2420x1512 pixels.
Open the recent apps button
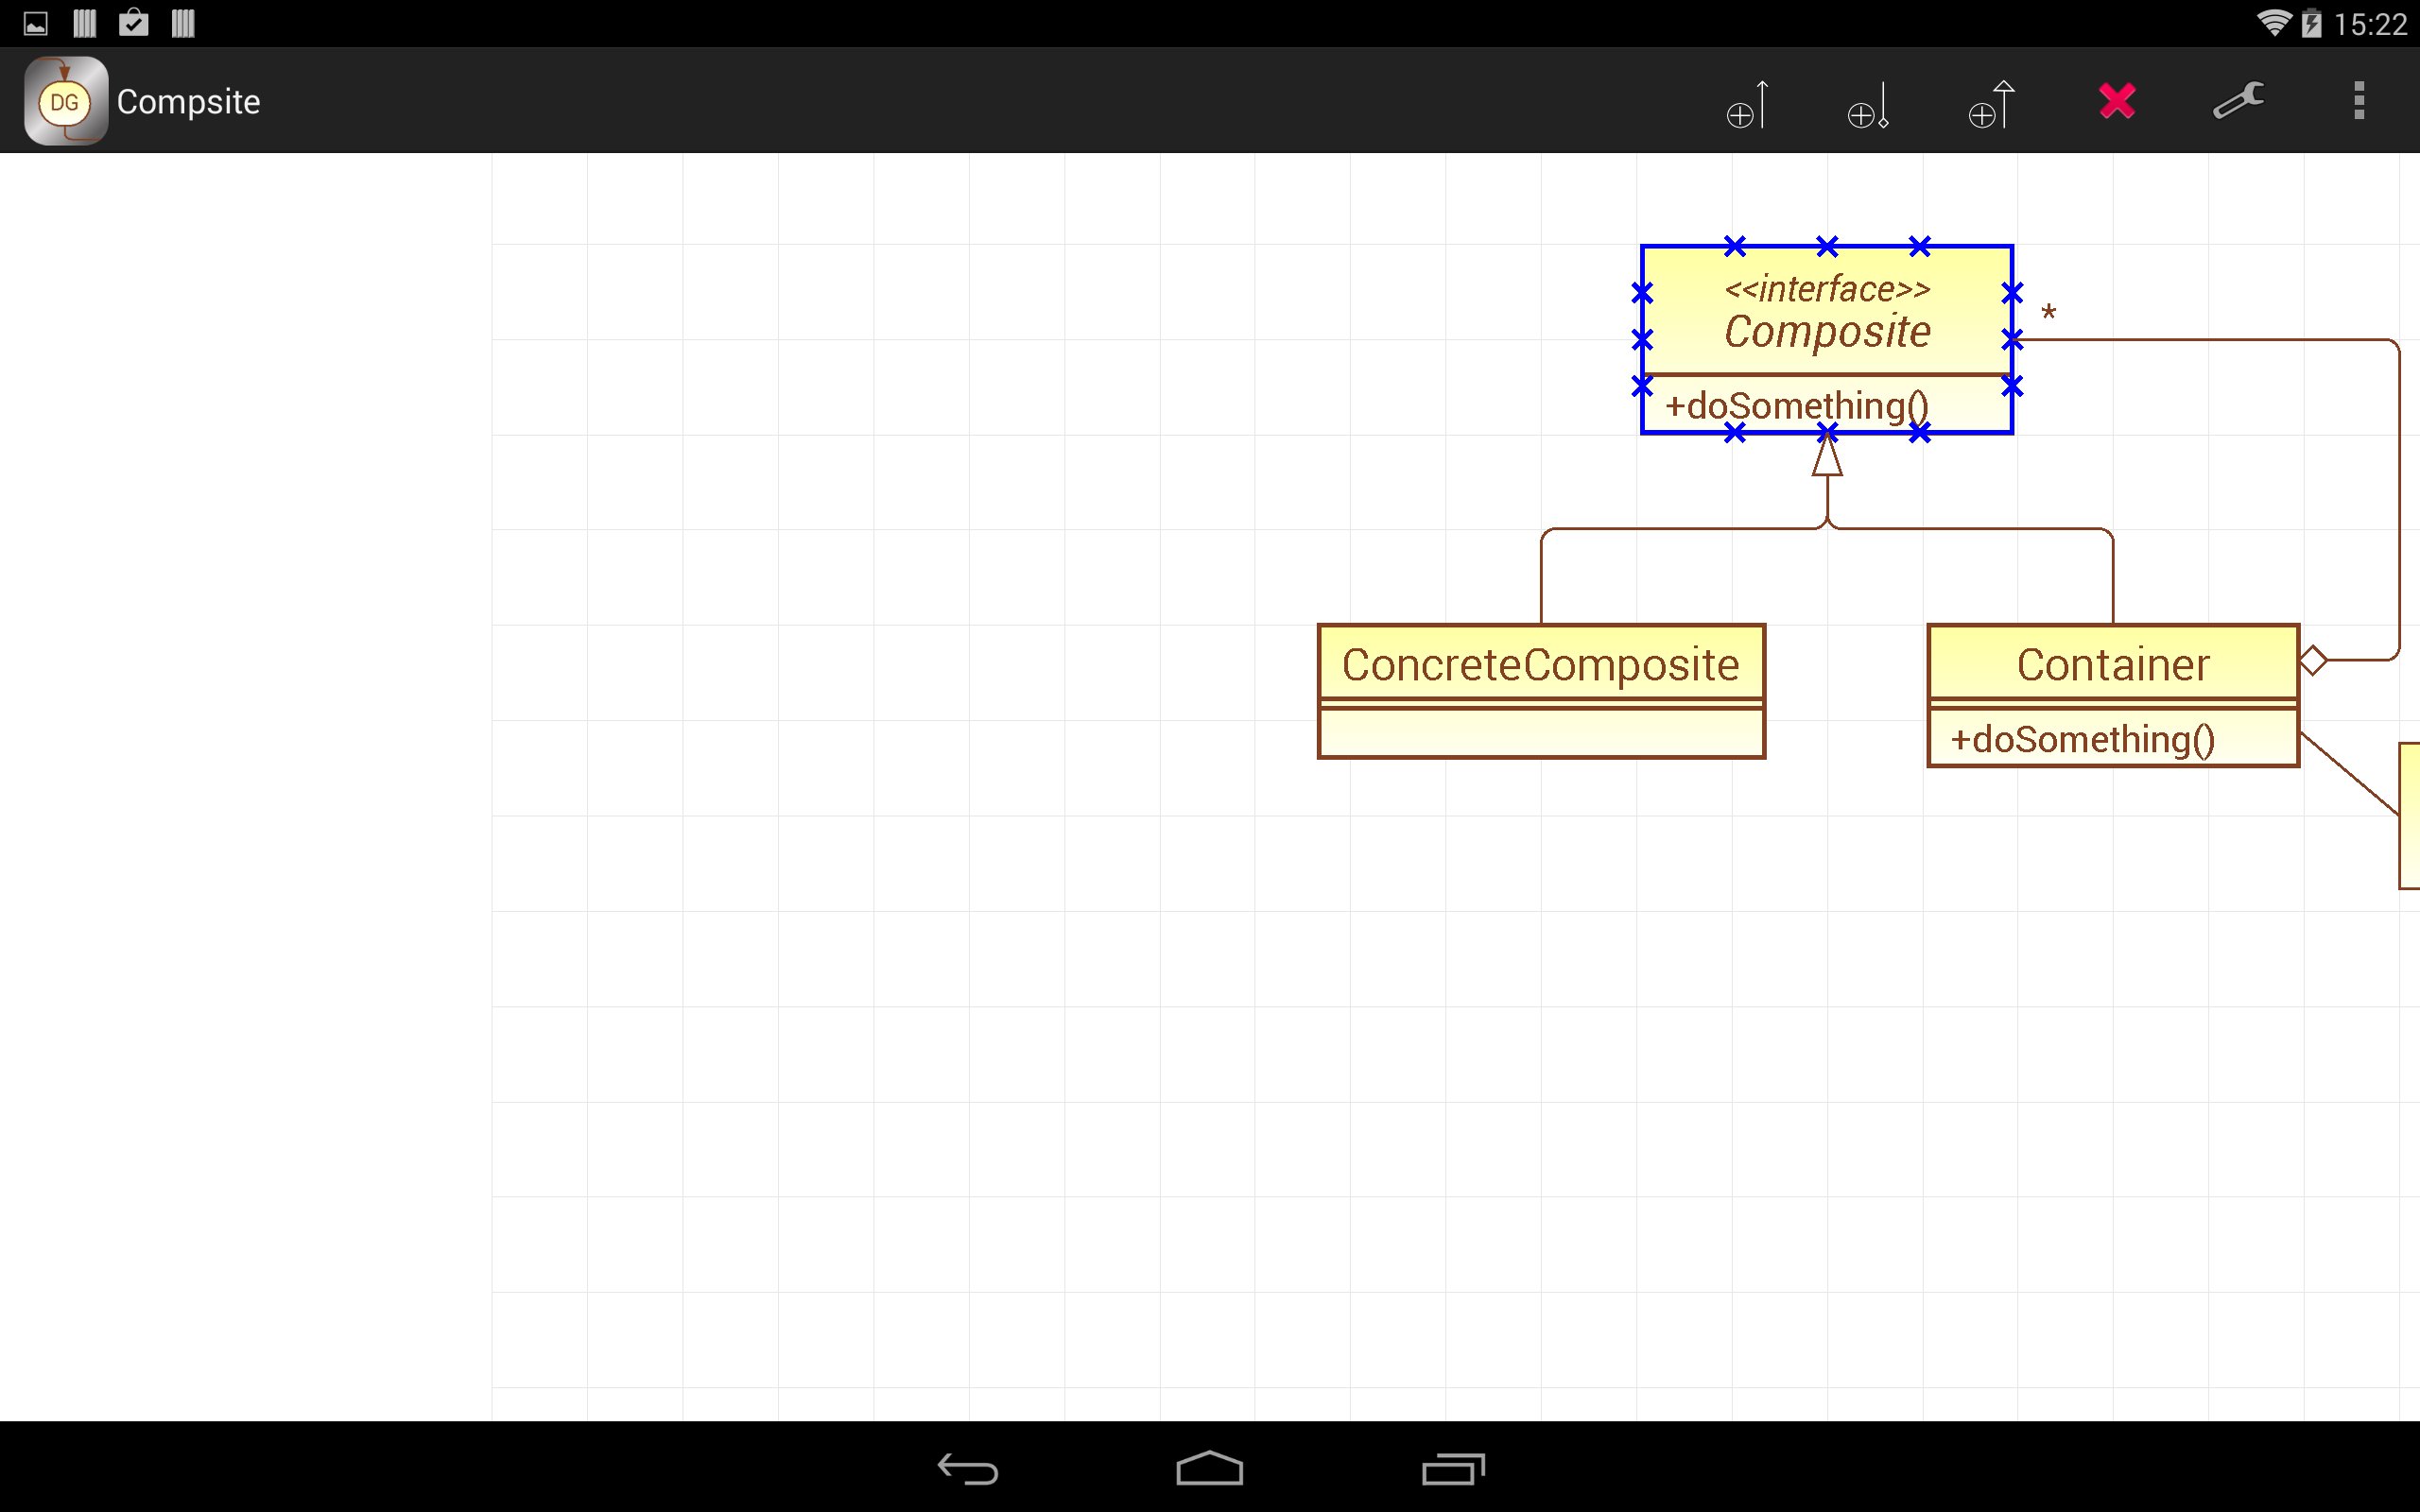[x=1452, y=1468]
